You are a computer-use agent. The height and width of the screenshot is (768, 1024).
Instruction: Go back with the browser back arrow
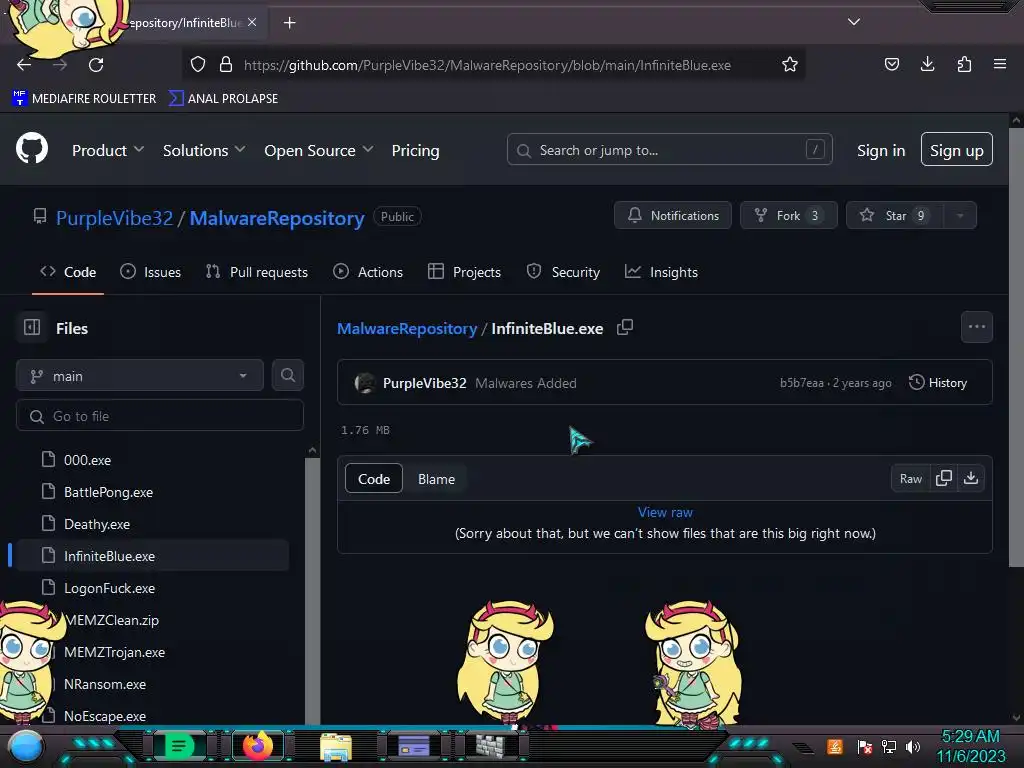click(x=24, y=65)
